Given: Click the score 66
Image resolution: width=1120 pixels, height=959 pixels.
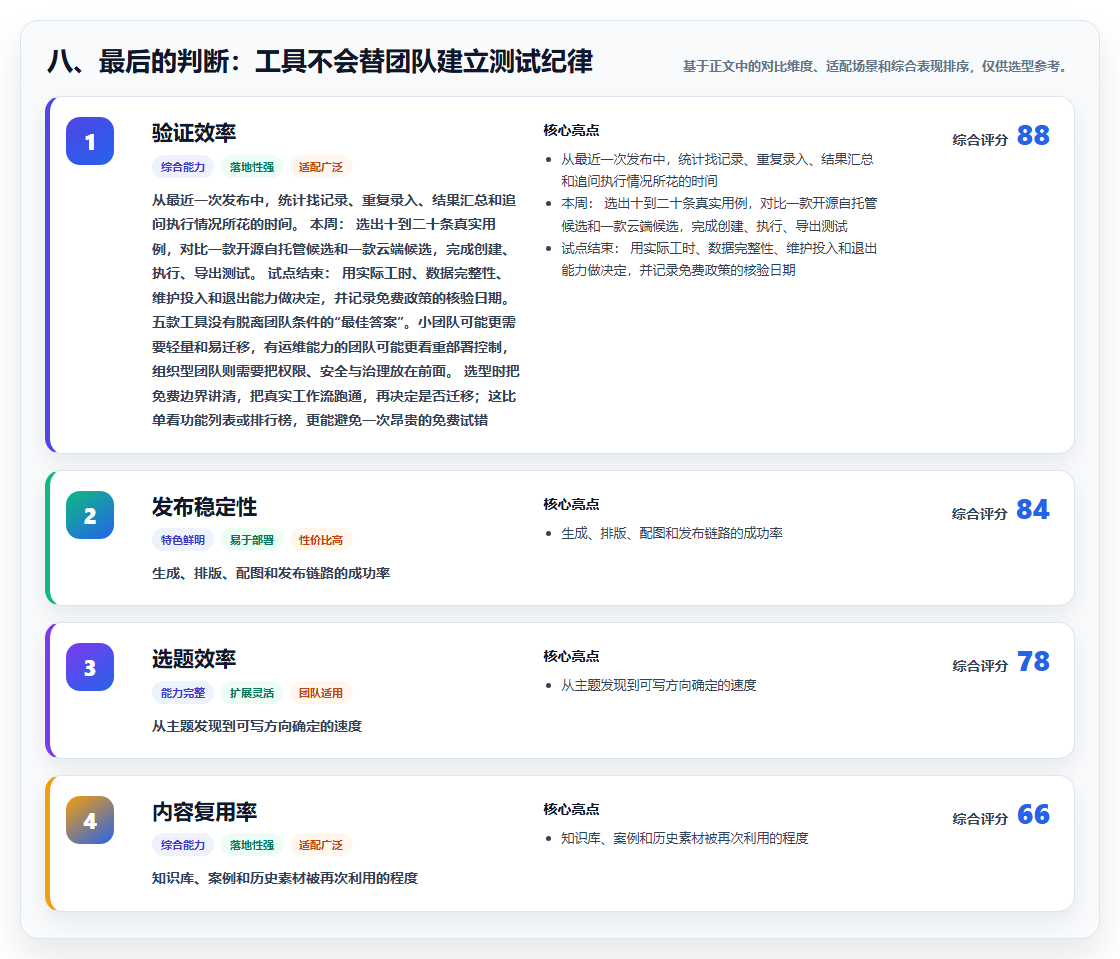Looking at the screenshot, I should pyautogui.click(x=1033, y=815).
